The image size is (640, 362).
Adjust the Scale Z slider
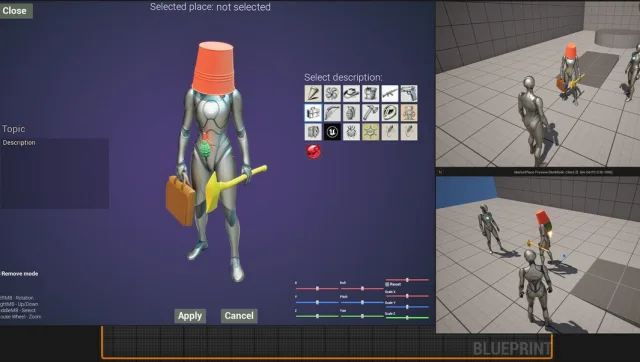coord(407,318)
